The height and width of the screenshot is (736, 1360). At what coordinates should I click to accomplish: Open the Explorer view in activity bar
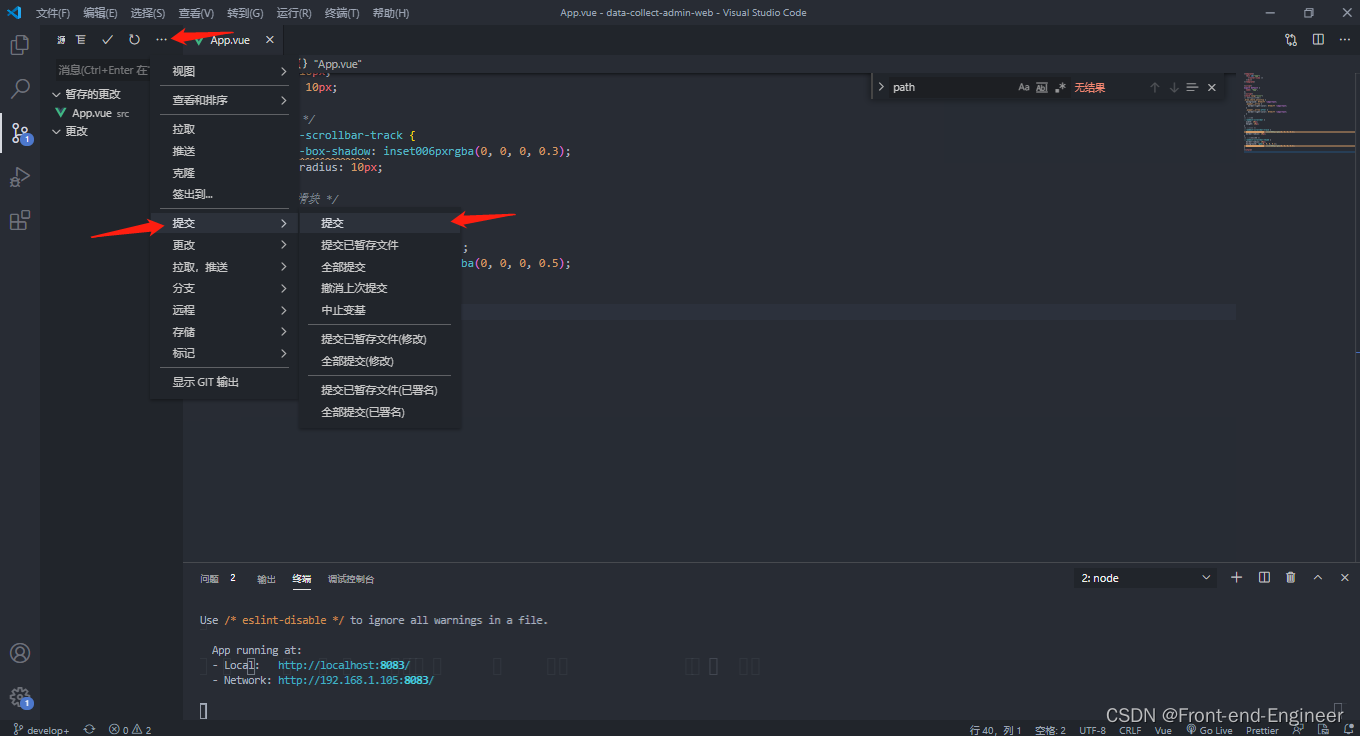[x=19, y=45]
